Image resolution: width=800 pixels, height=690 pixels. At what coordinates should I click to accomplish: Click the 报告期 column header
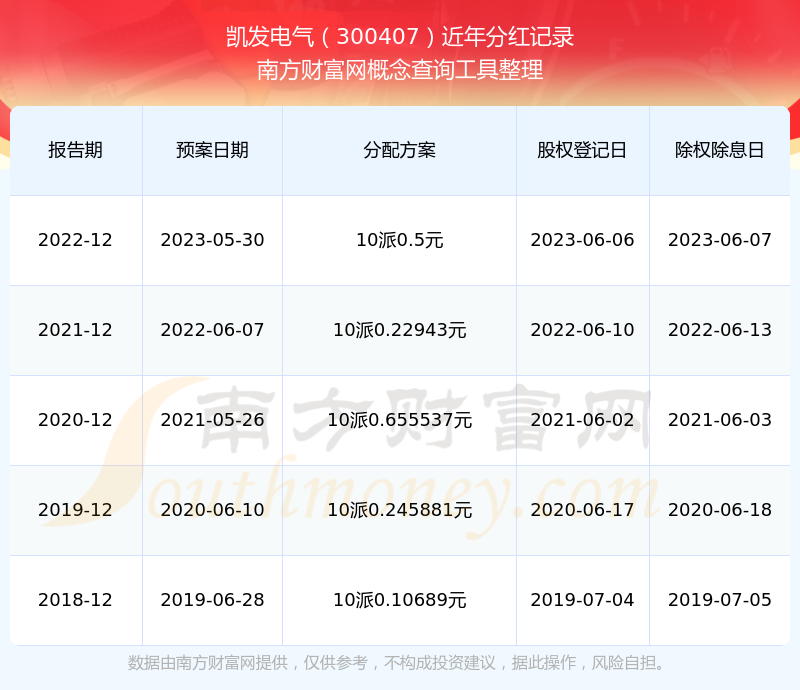76,150
